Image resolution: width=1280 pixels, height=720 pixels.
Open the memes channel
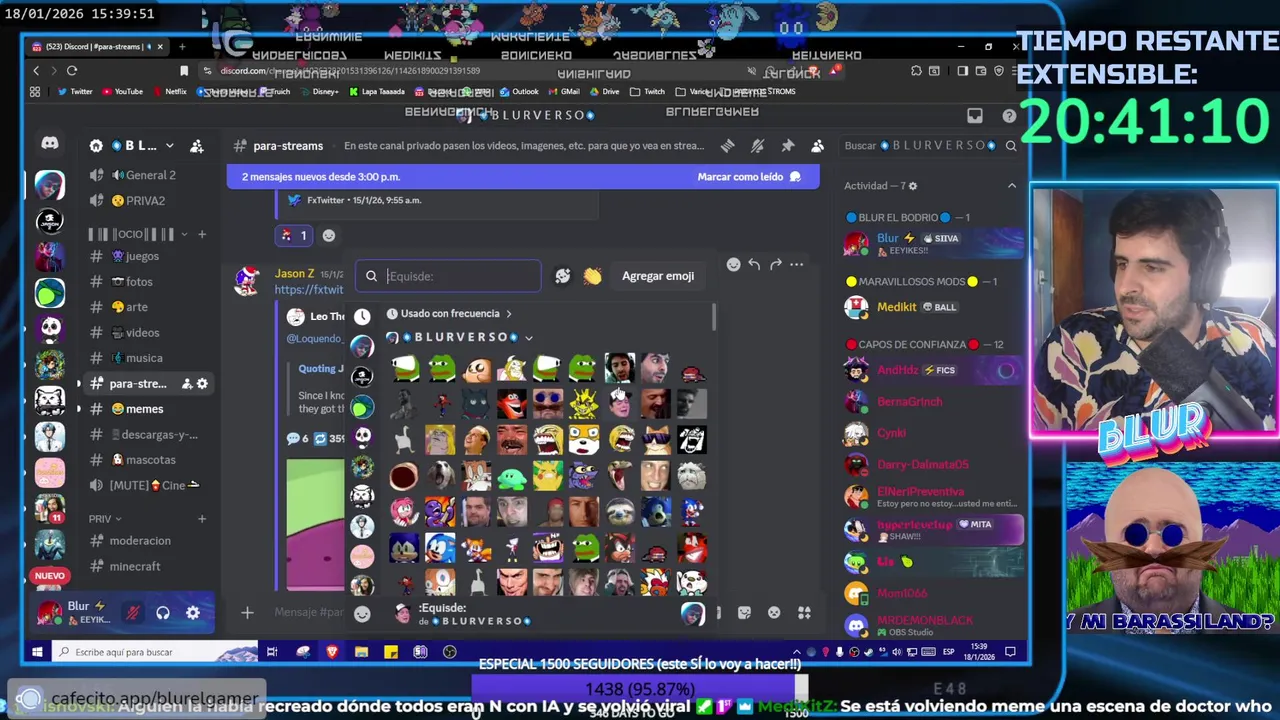click(144, 409)
